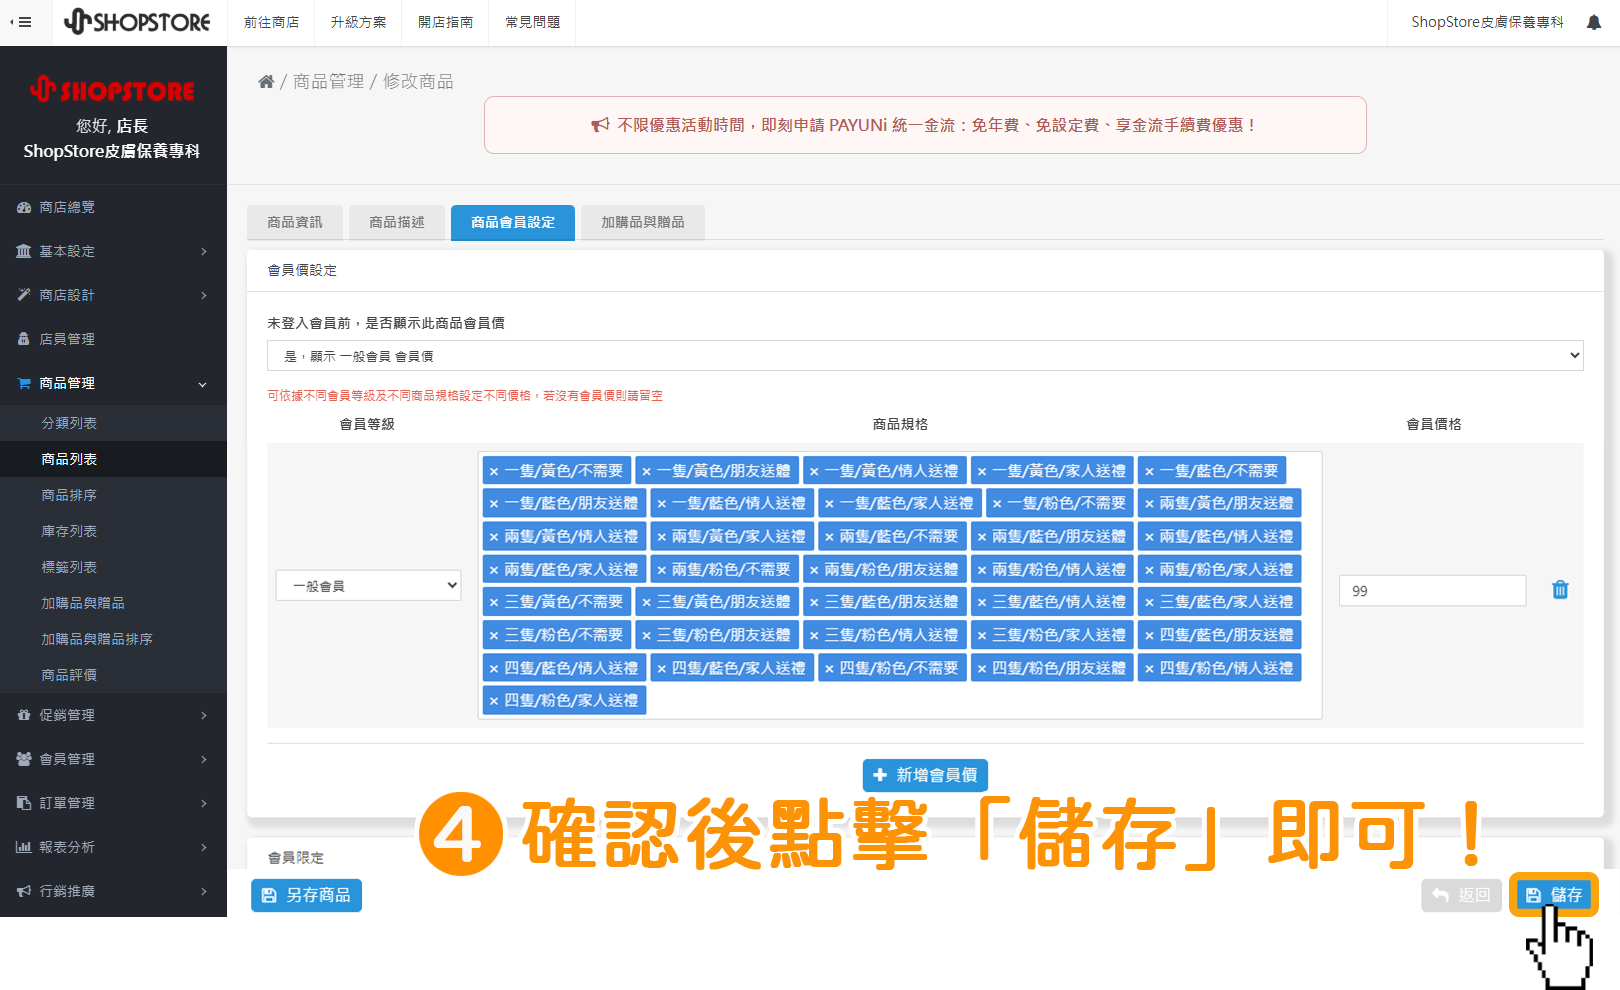Click the 行銷推廣 megaphone icon
The image size is (1620, 990).
(23, 891)
